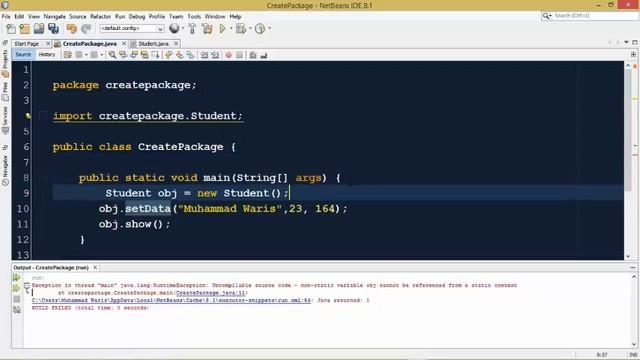Click Shift Line Left icon

click(204, 55)
